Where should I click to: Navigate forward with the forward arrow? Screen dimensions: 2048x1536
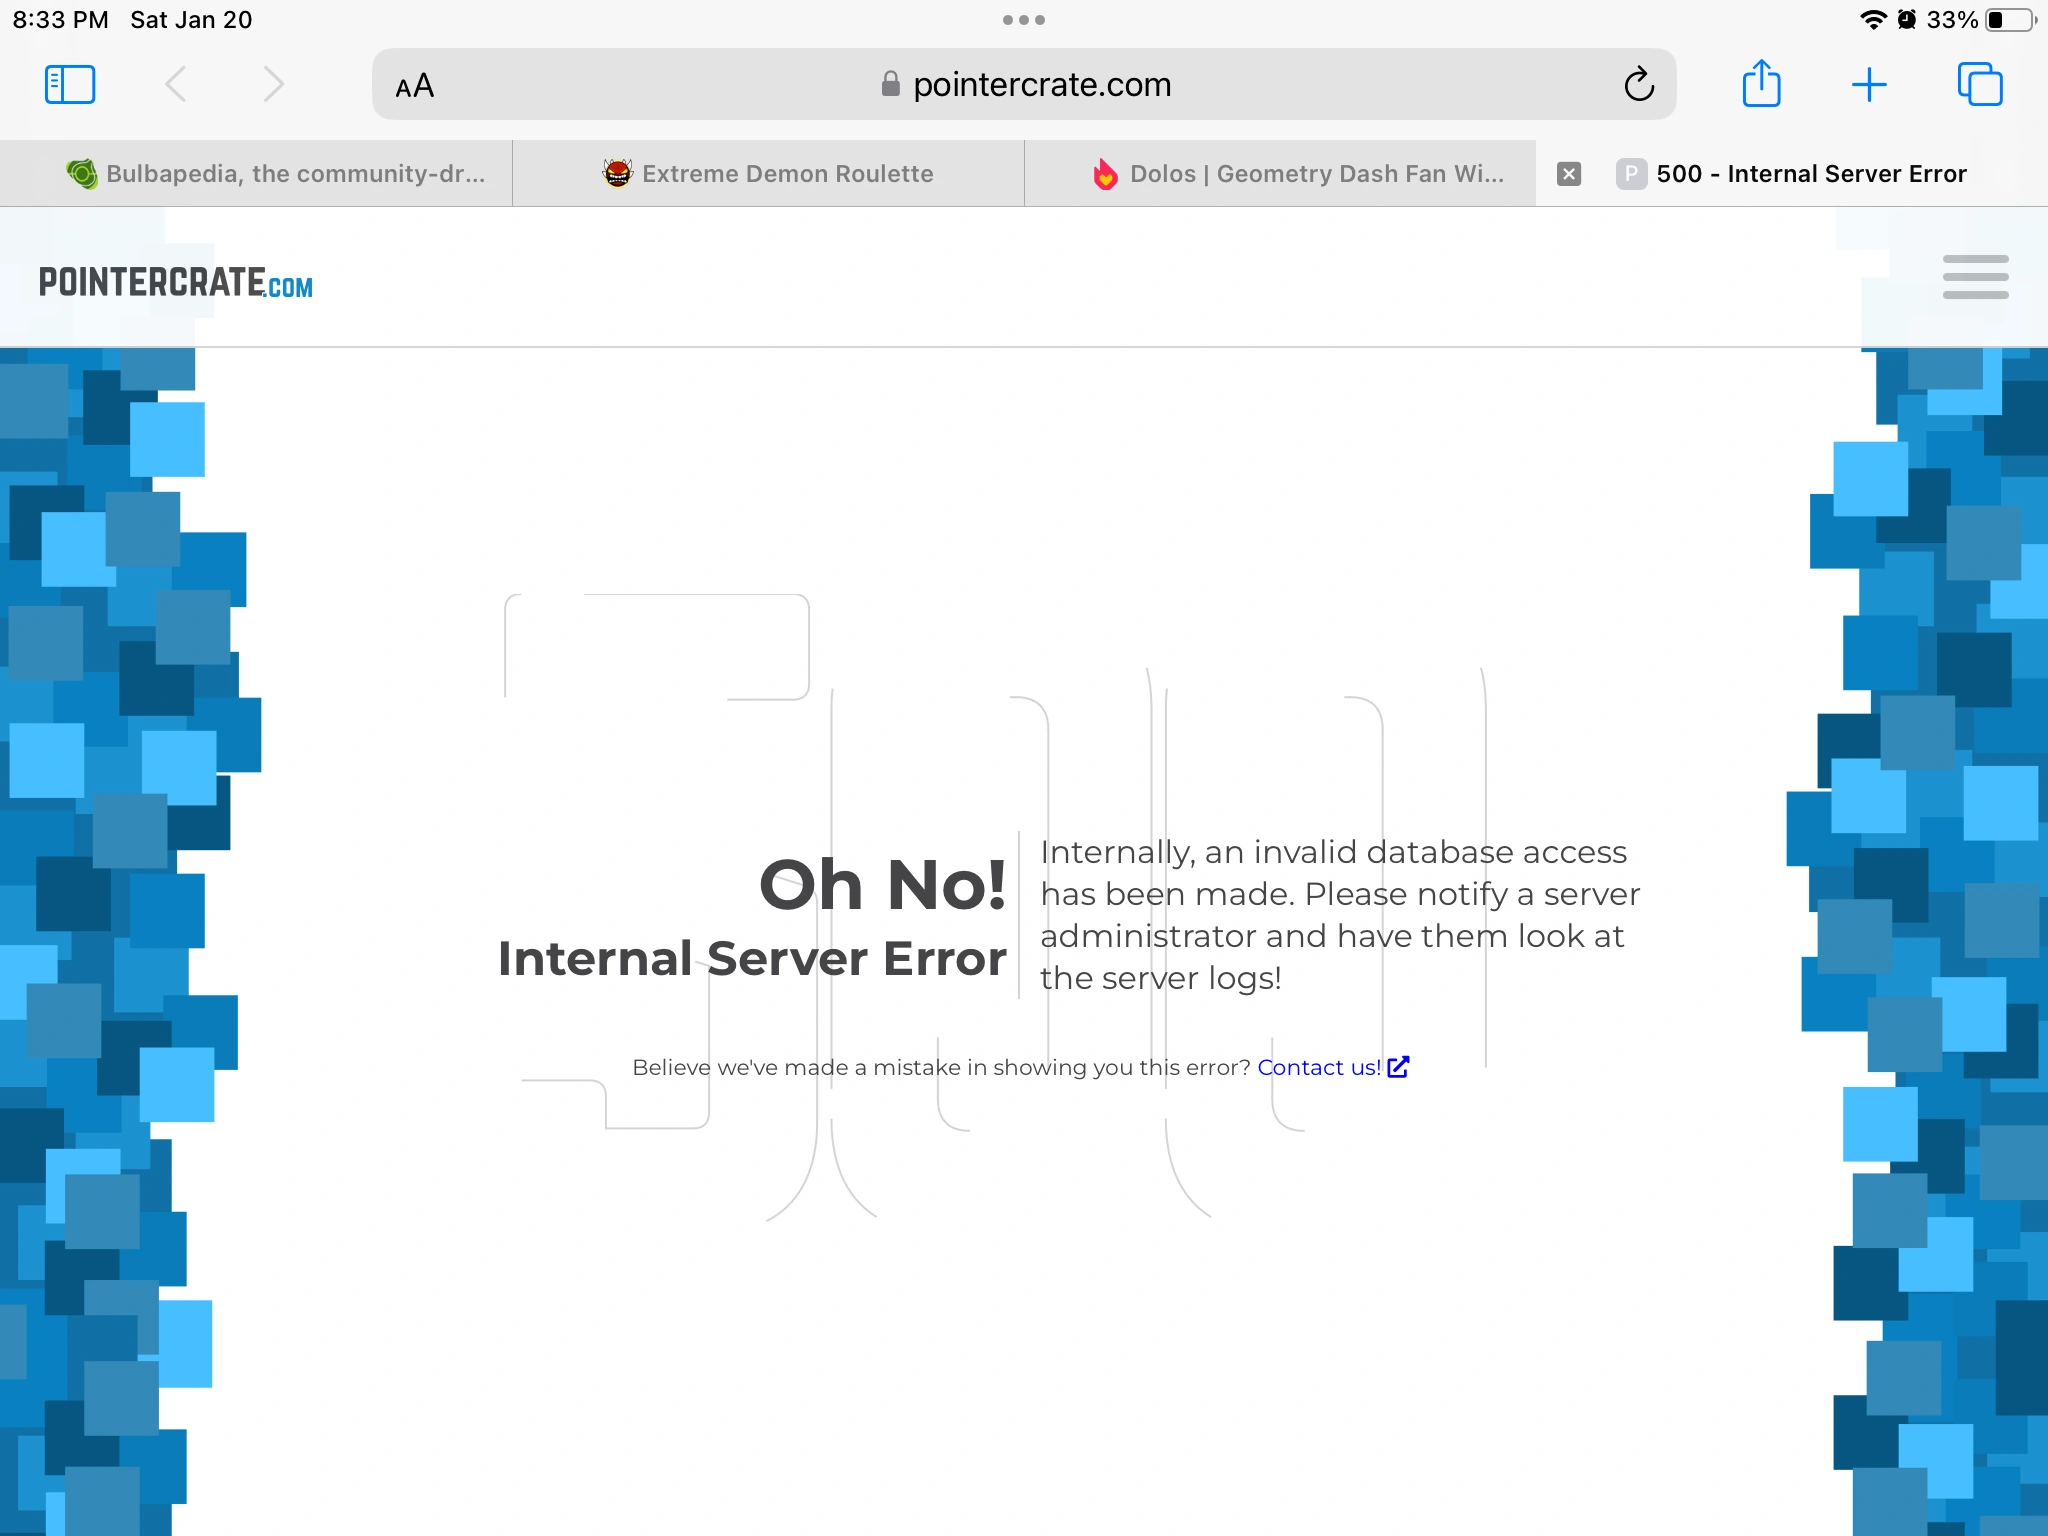[273, 84]
